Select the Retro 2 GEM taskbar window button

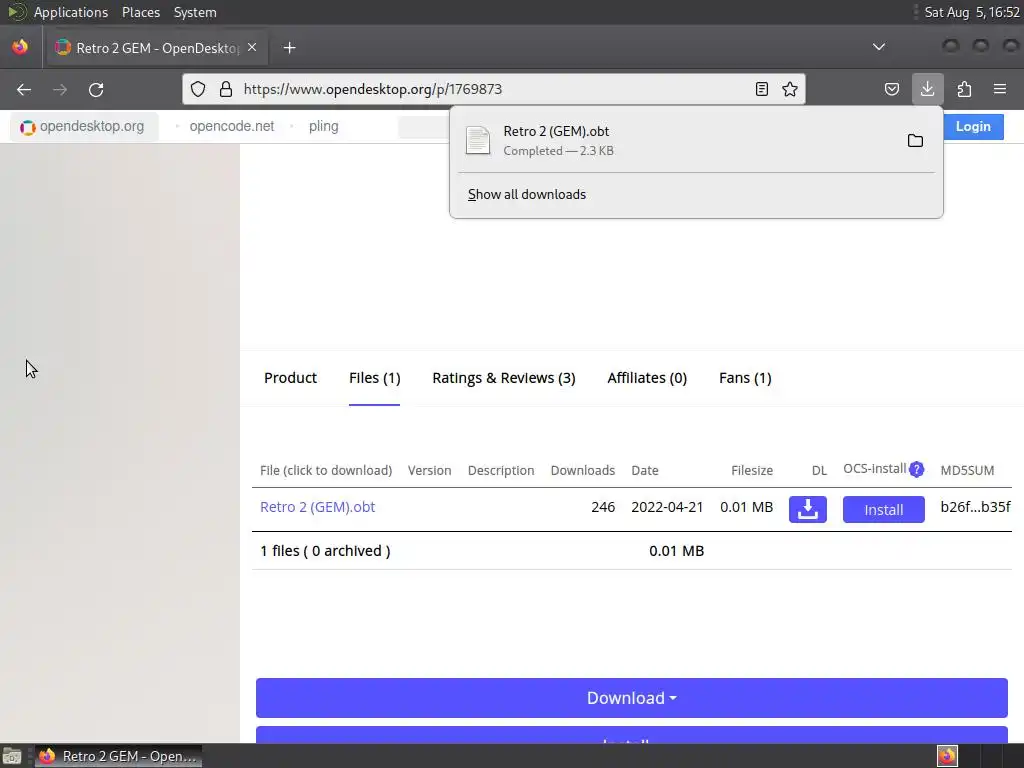[x=118, y=756]
